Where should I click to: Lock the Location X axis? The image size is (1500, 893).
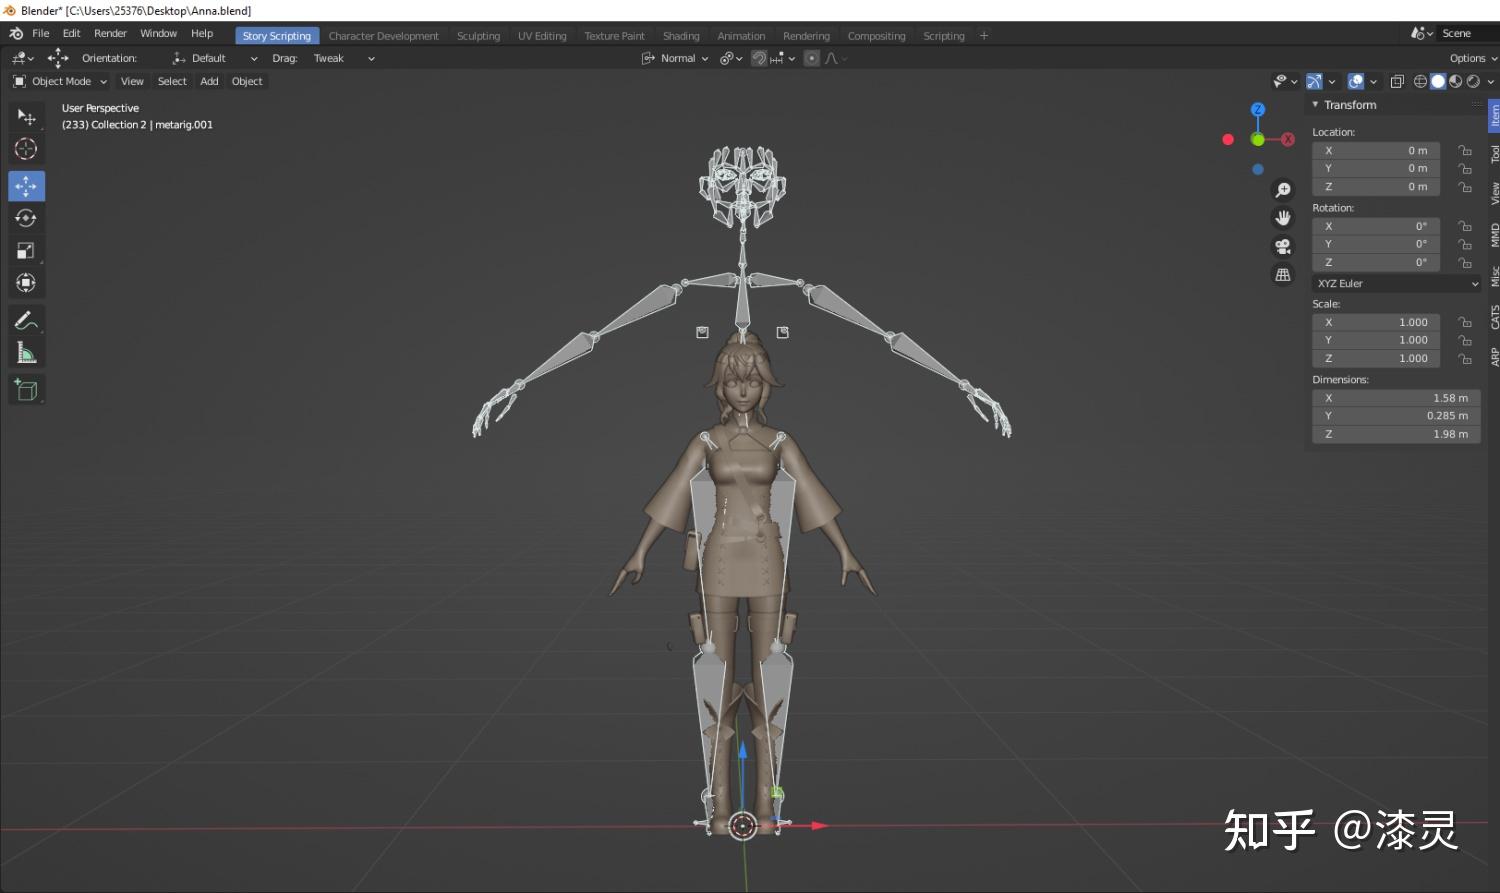click(x=1464, y=150)
